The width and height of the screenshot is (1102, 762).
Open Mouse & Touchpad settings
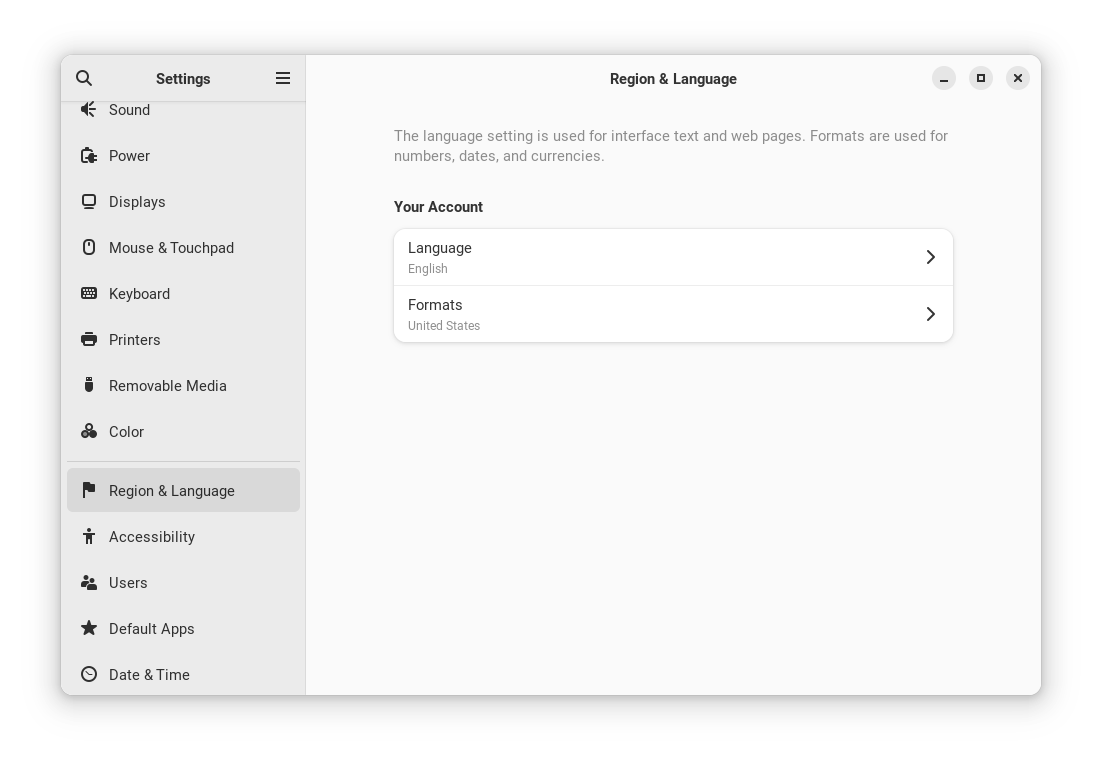(183, 248)
